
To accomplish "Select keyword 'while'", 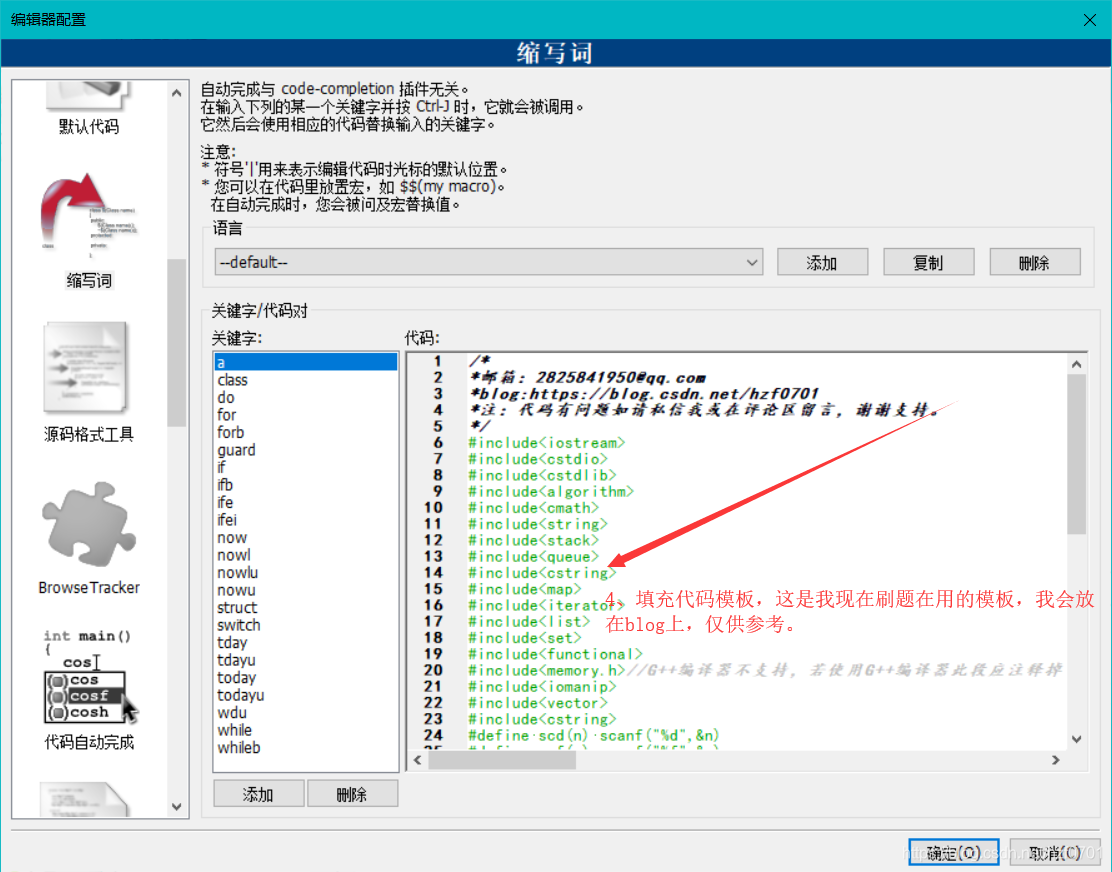I will click(306, 730).
